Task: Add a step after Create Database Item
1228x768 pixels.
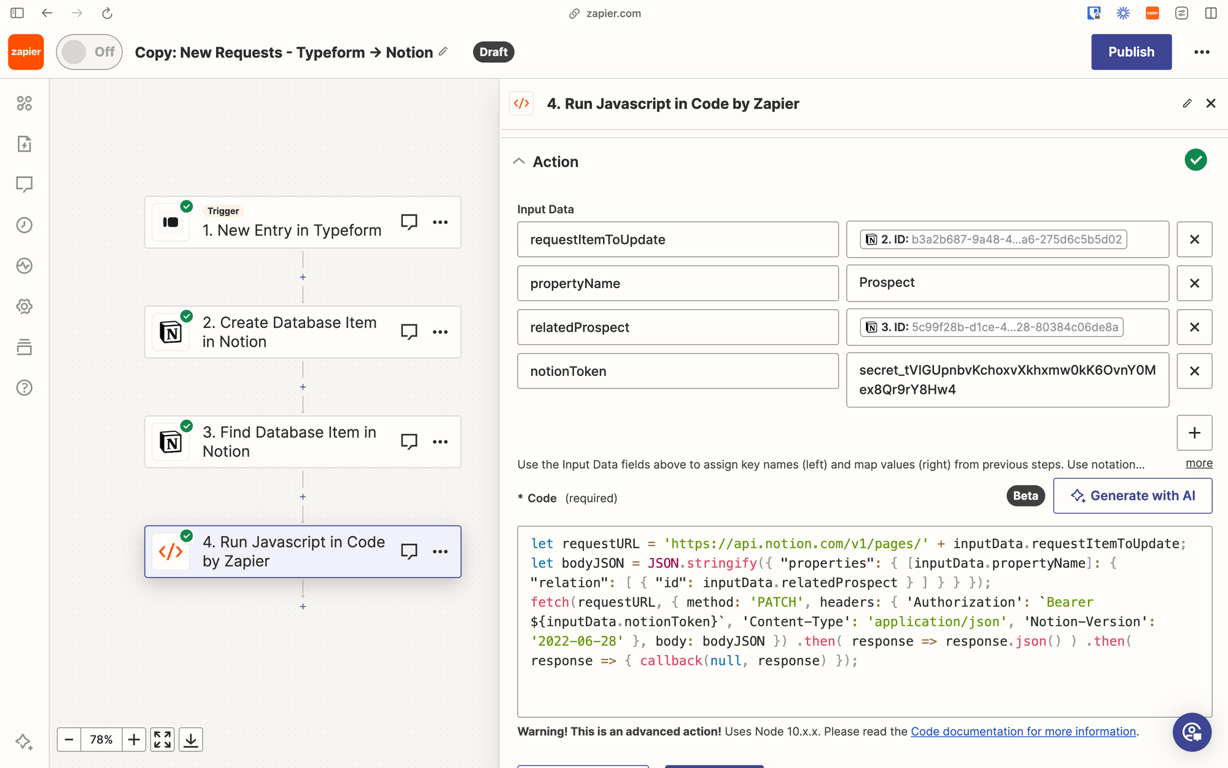Action: click(x=303, y=387)
